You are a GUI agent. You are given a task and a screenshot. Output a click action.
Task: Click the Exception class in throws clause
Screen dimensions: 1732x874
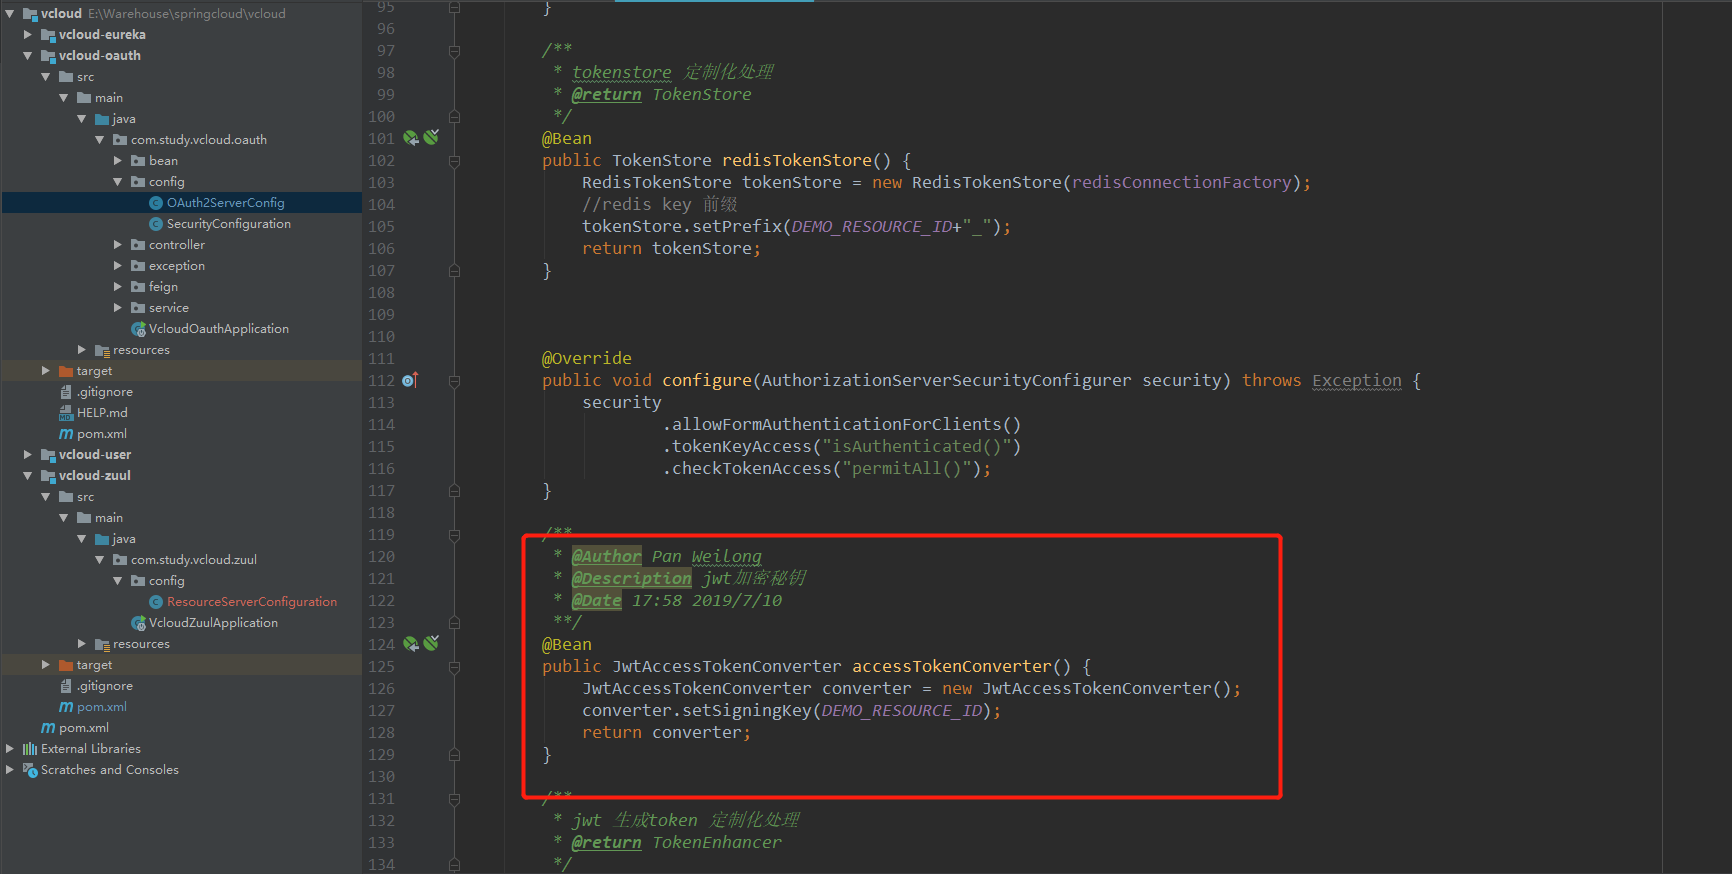coord(1356,381)
